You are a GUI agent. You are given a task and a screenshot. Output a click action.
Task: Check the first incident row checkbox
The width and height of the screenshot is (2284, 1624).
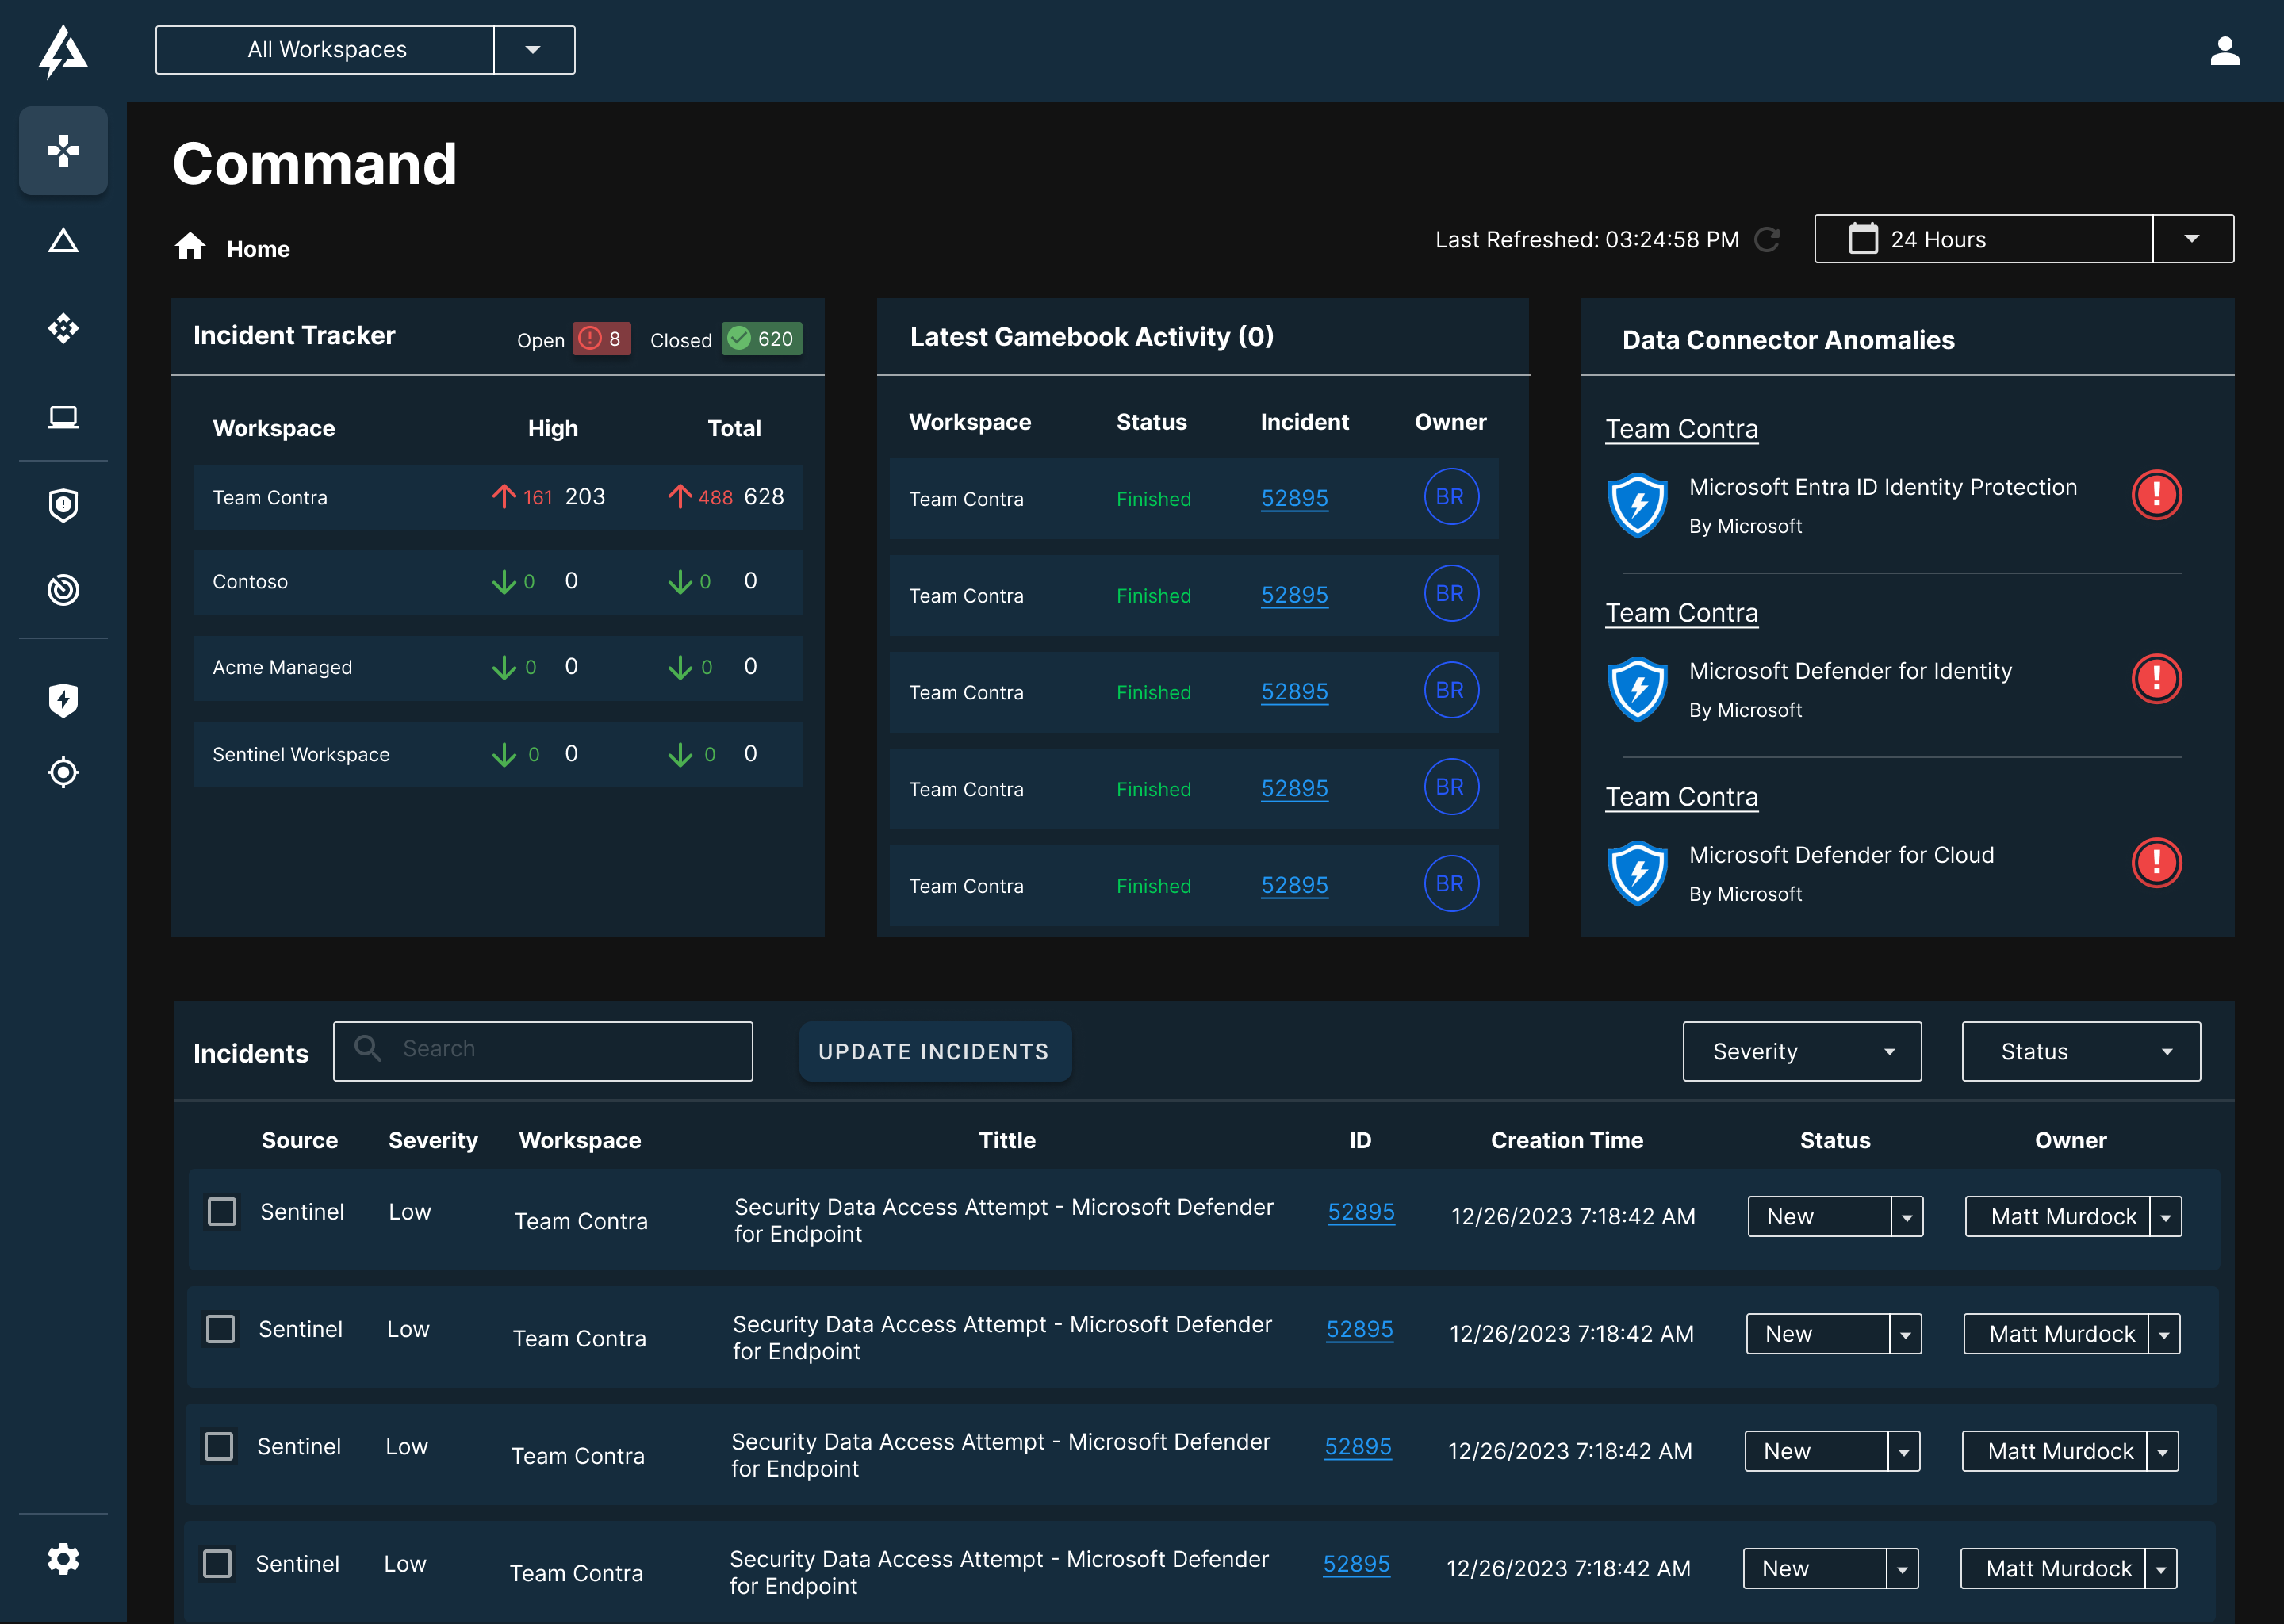tap(222, 1212)
